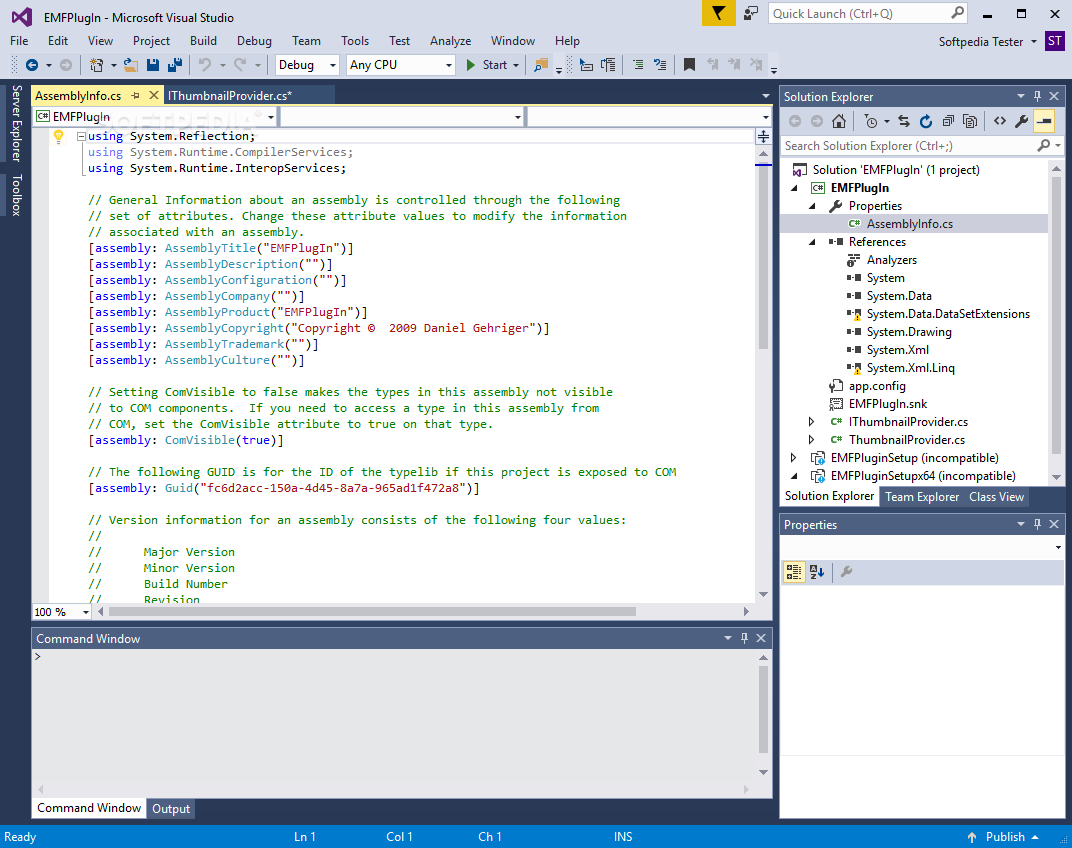Click the lightbulb quick actions icon

59,136
